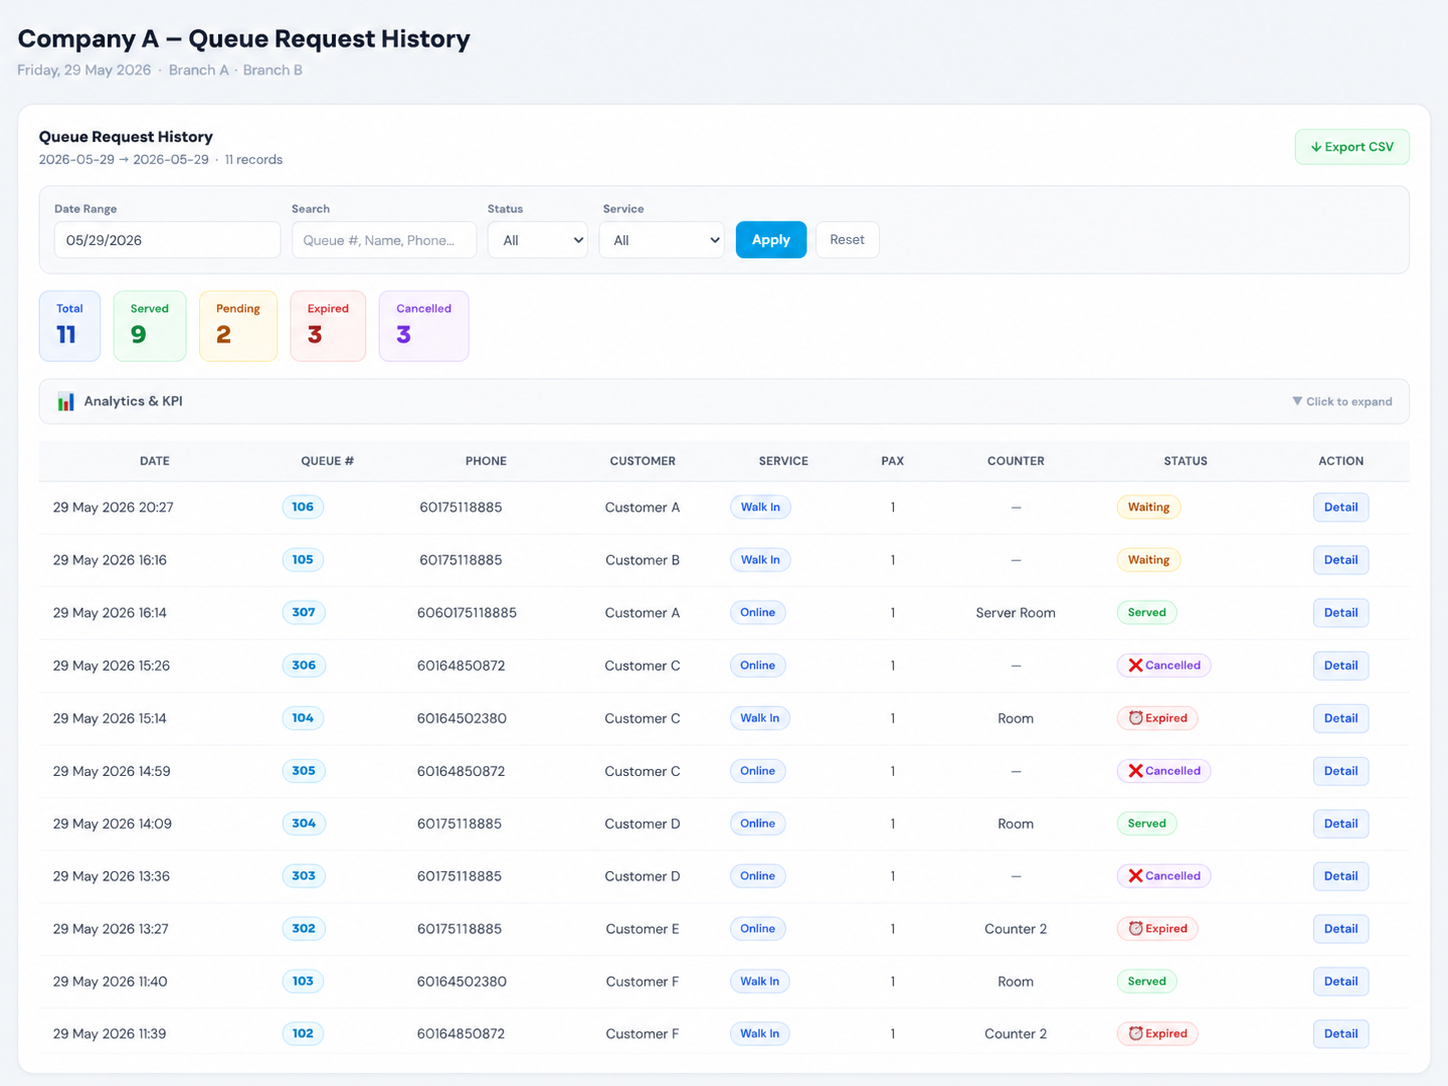Click the DATE column header
1448x1086 pixels.
pos(154,461)
